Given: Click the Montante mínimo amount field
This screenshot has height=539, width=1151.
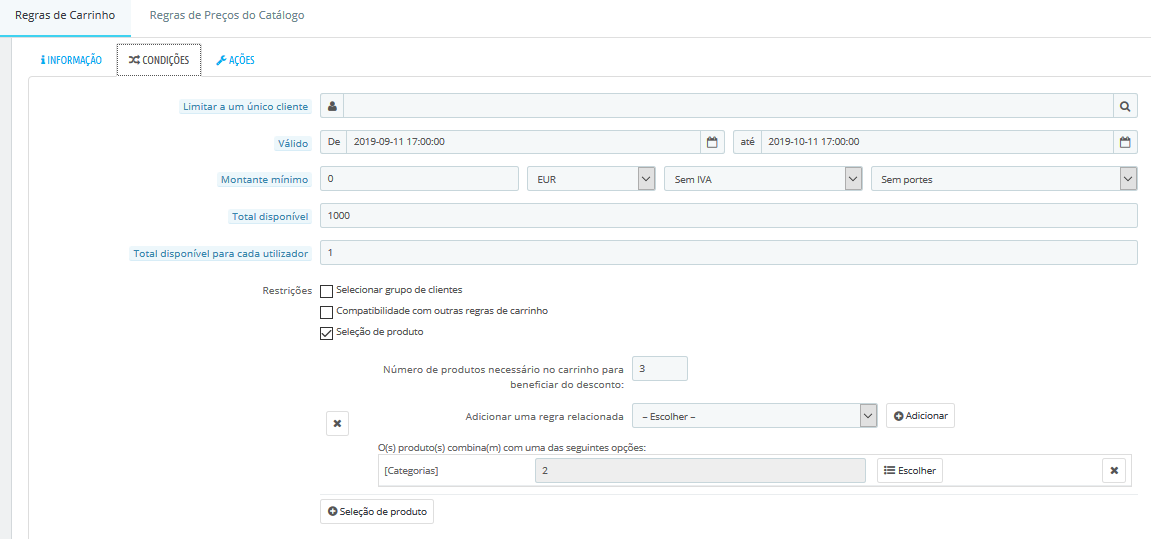Looking at the screenshot, I should pyautogui.click(x=419, y=178).
